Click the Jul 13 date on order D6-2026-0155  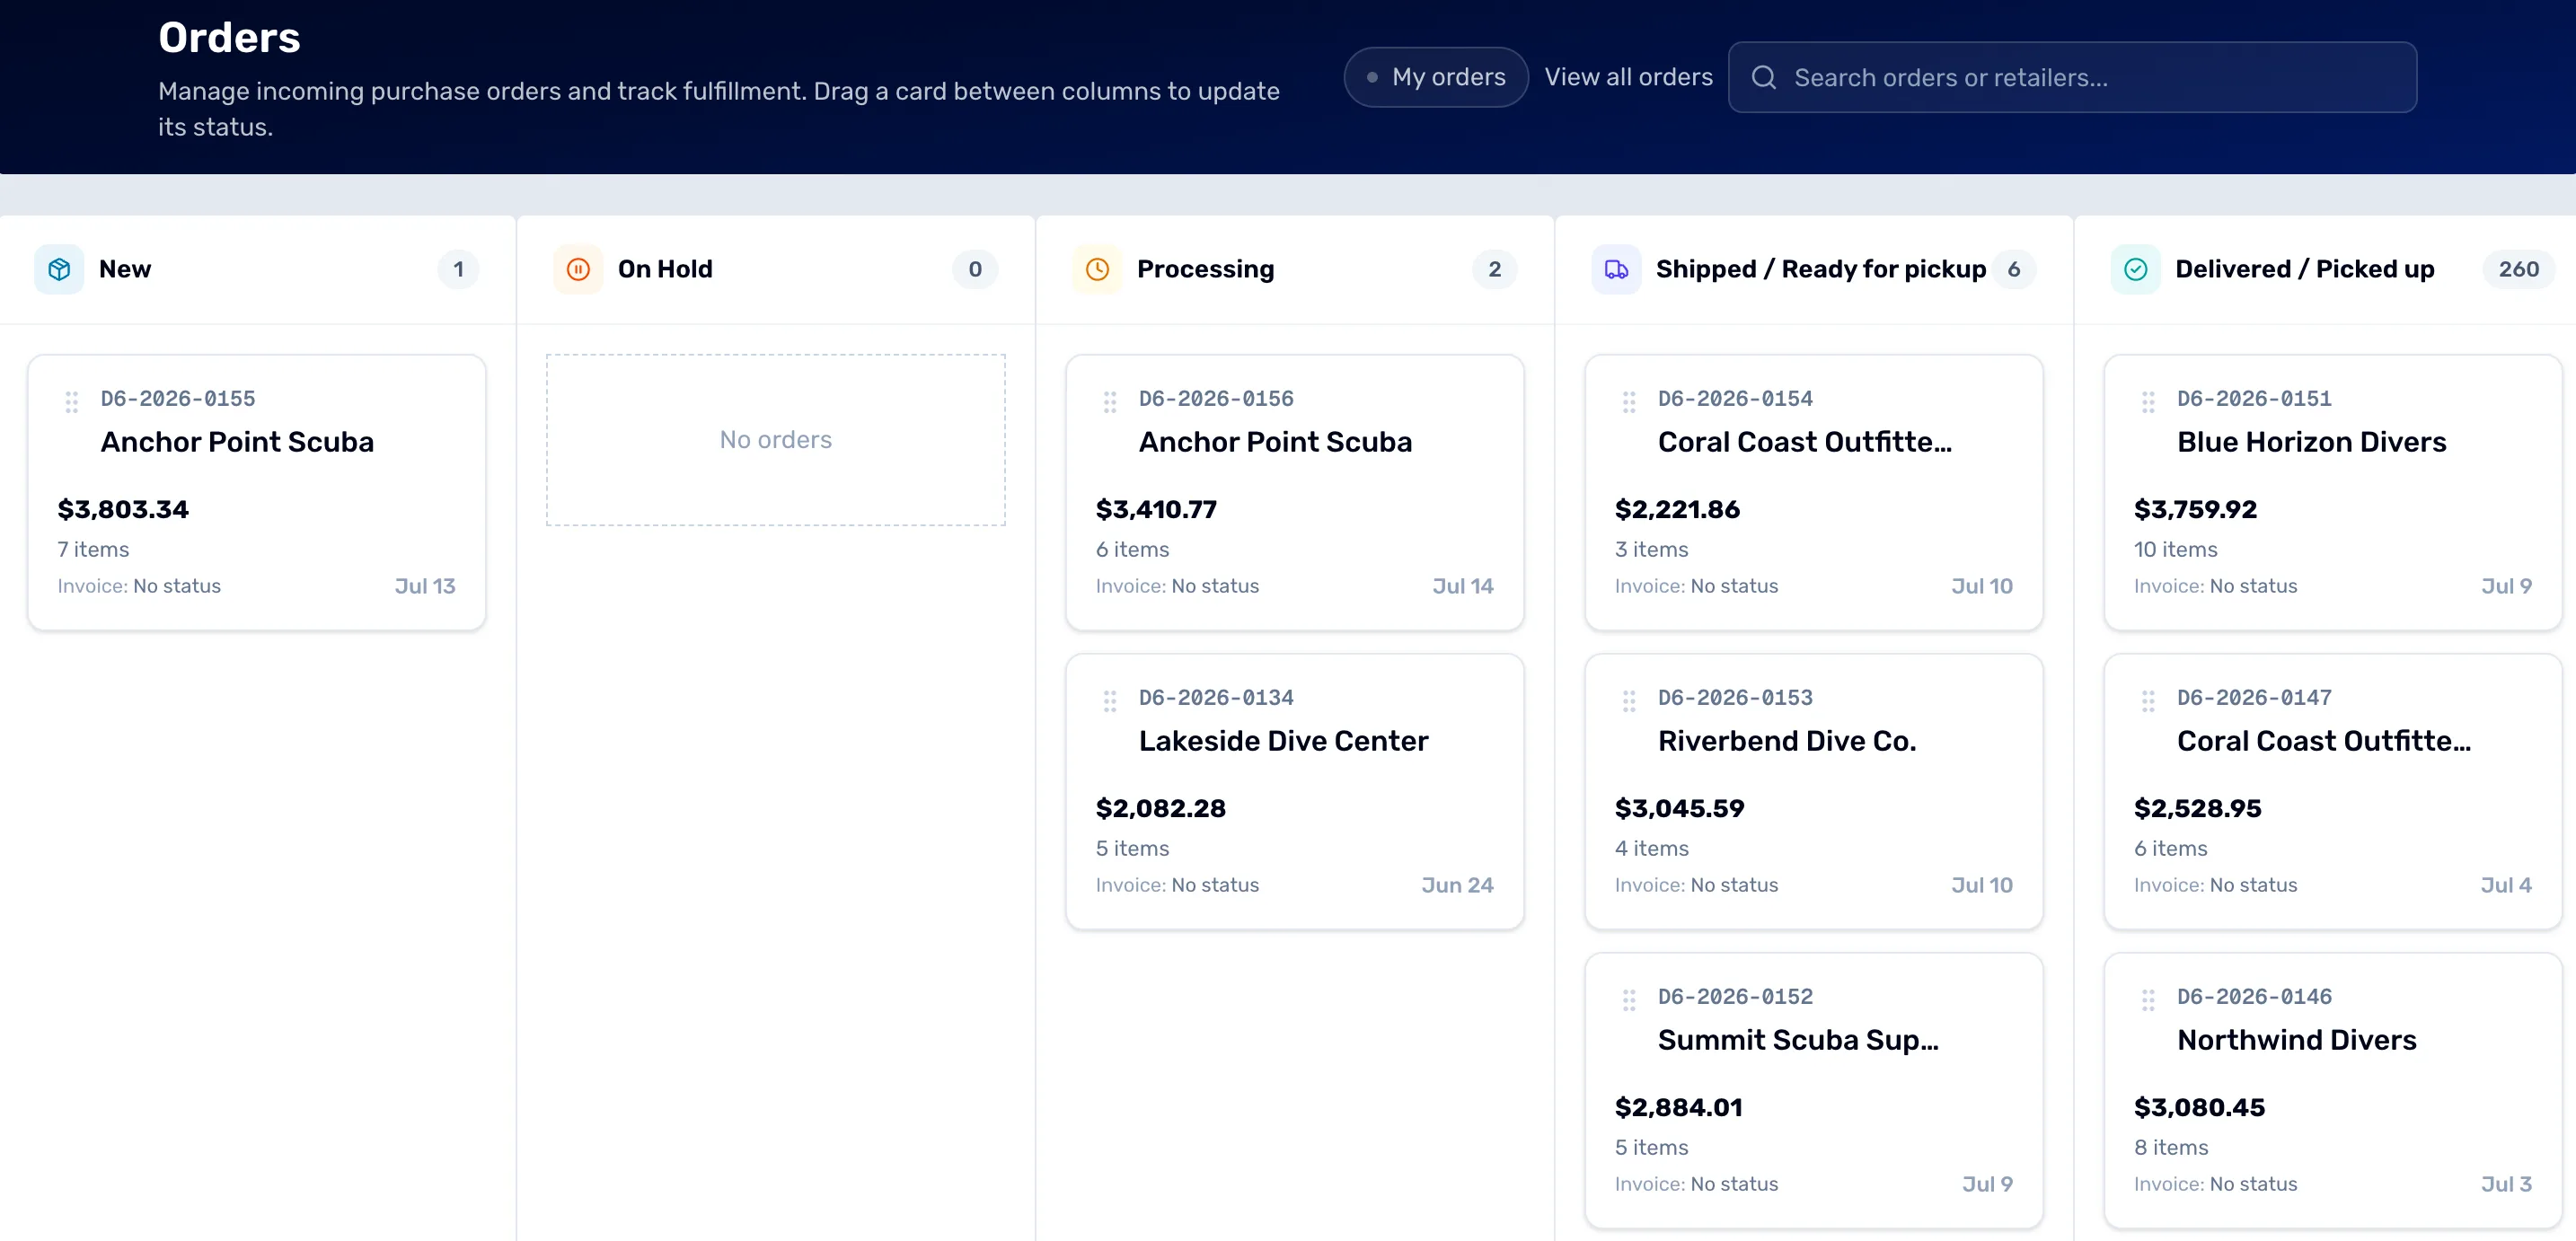425,586
